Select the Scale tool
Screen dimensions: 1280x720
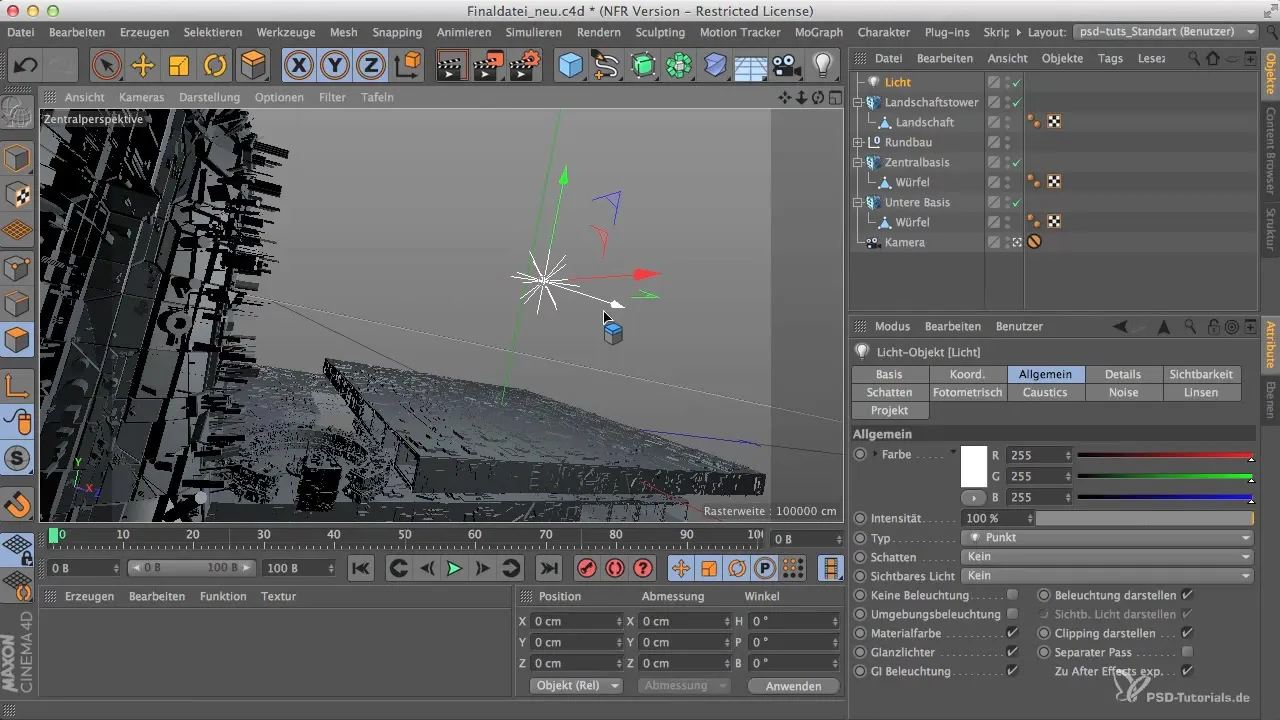tap(179, 66)
